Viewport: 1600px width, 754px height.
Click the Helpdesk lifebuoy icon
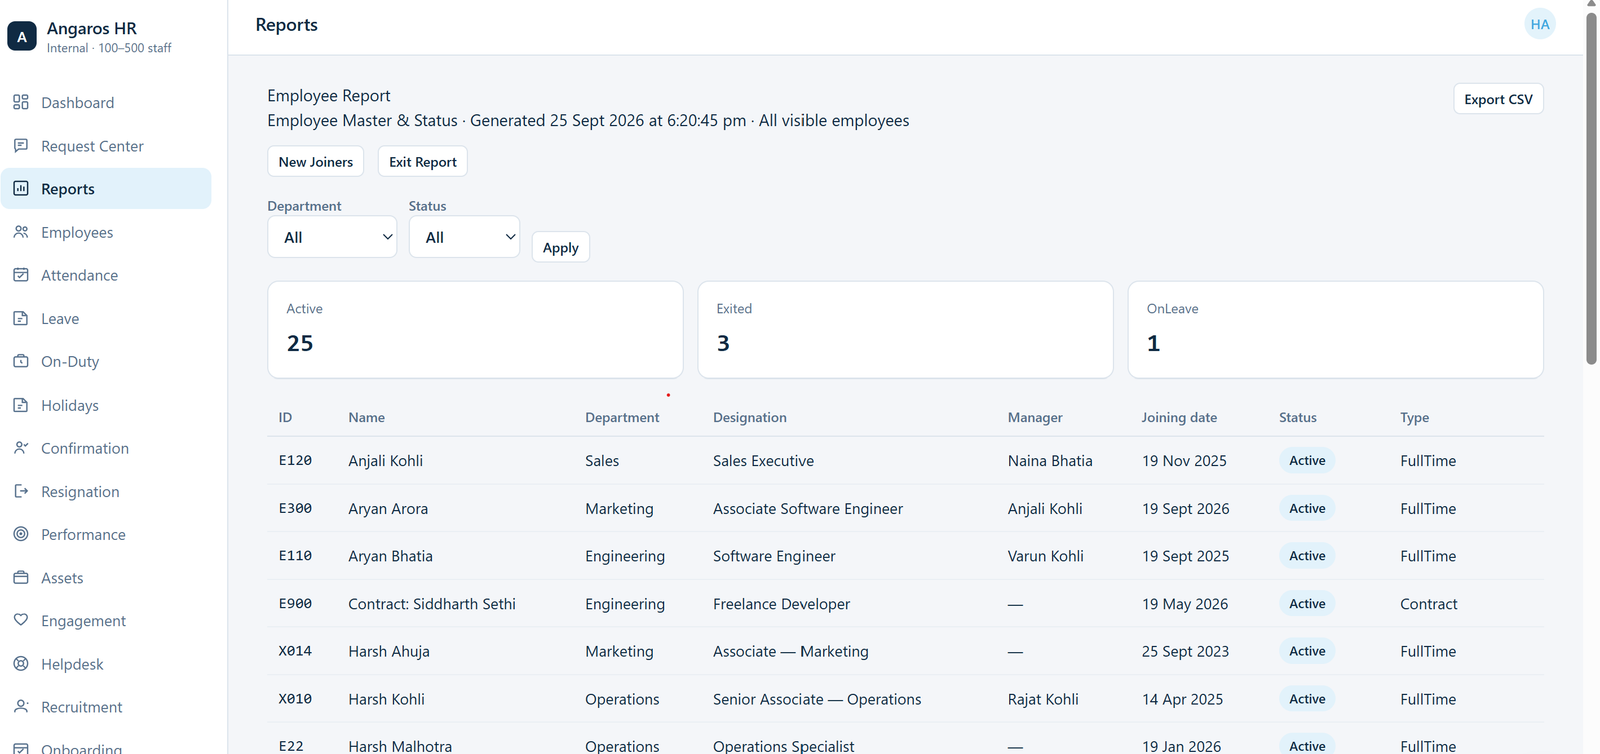coord(21,664)
